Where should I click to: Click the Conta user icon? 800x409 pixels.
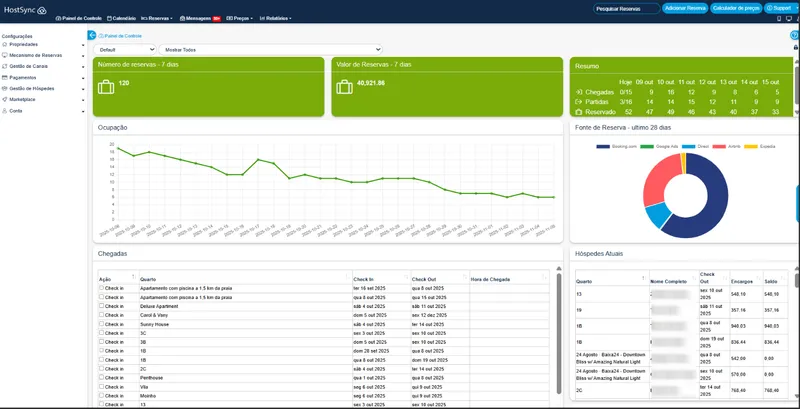(5, 111)
